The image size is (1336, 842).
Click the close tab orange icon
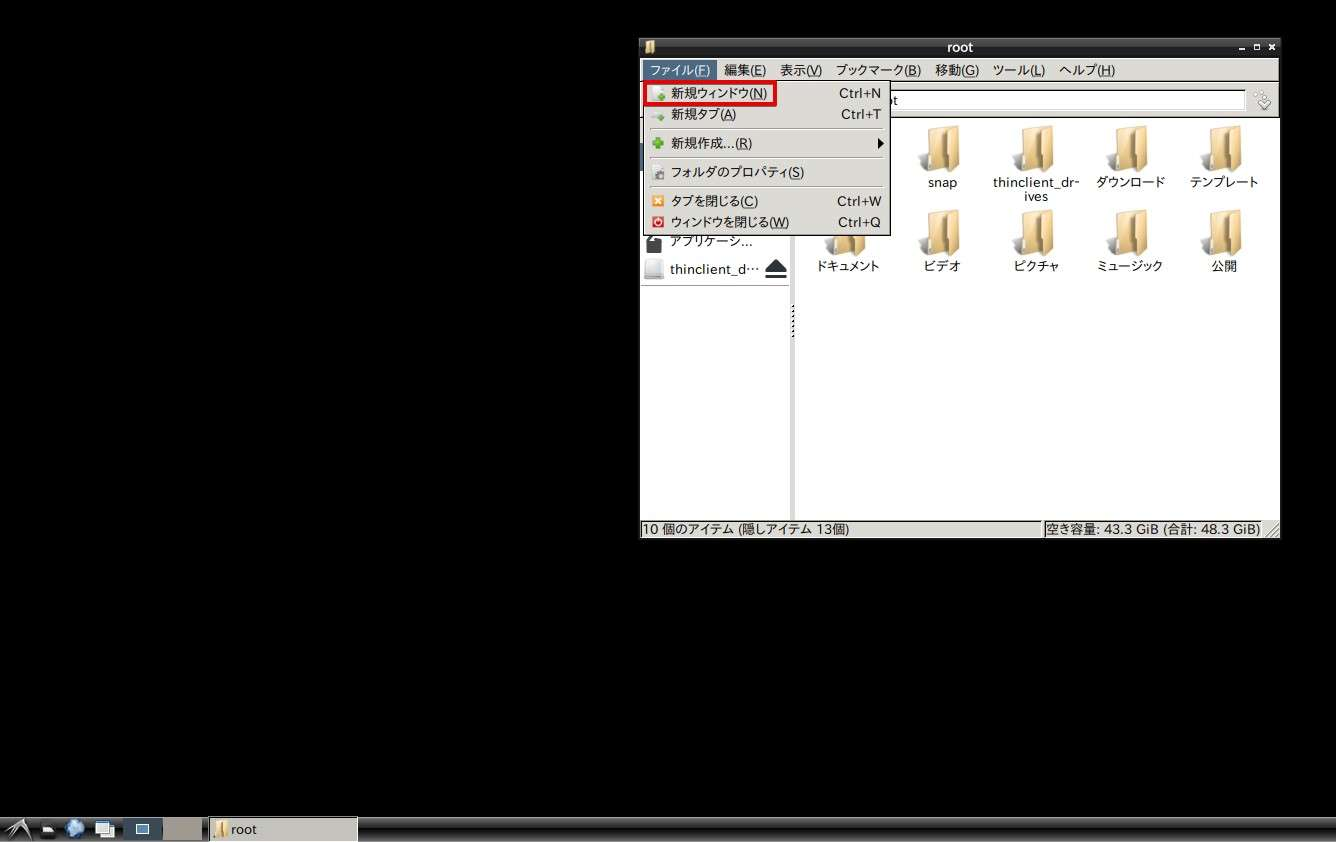coord(658,201)
